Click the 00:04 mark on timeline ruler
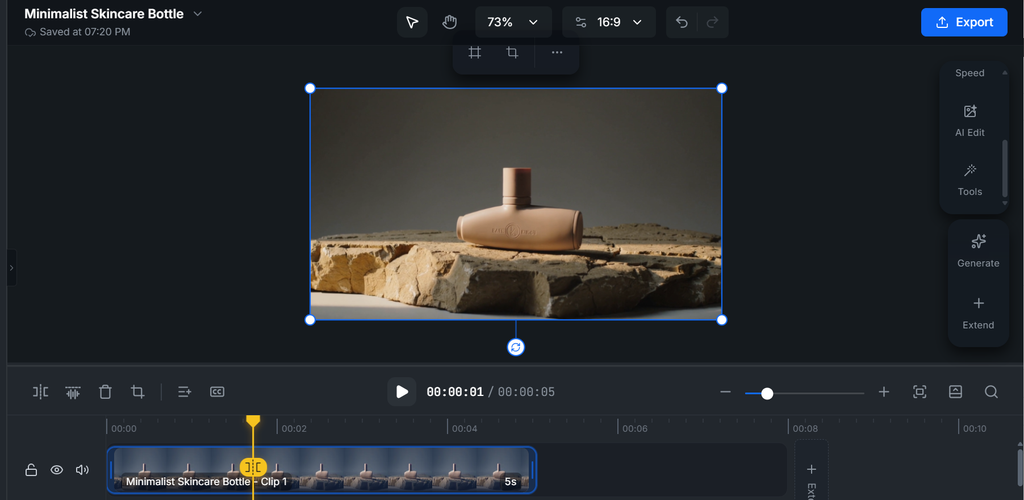Image resolution: width=1024 pixels, height=500 pixels. pyautogui.click(x=462, y=429)
